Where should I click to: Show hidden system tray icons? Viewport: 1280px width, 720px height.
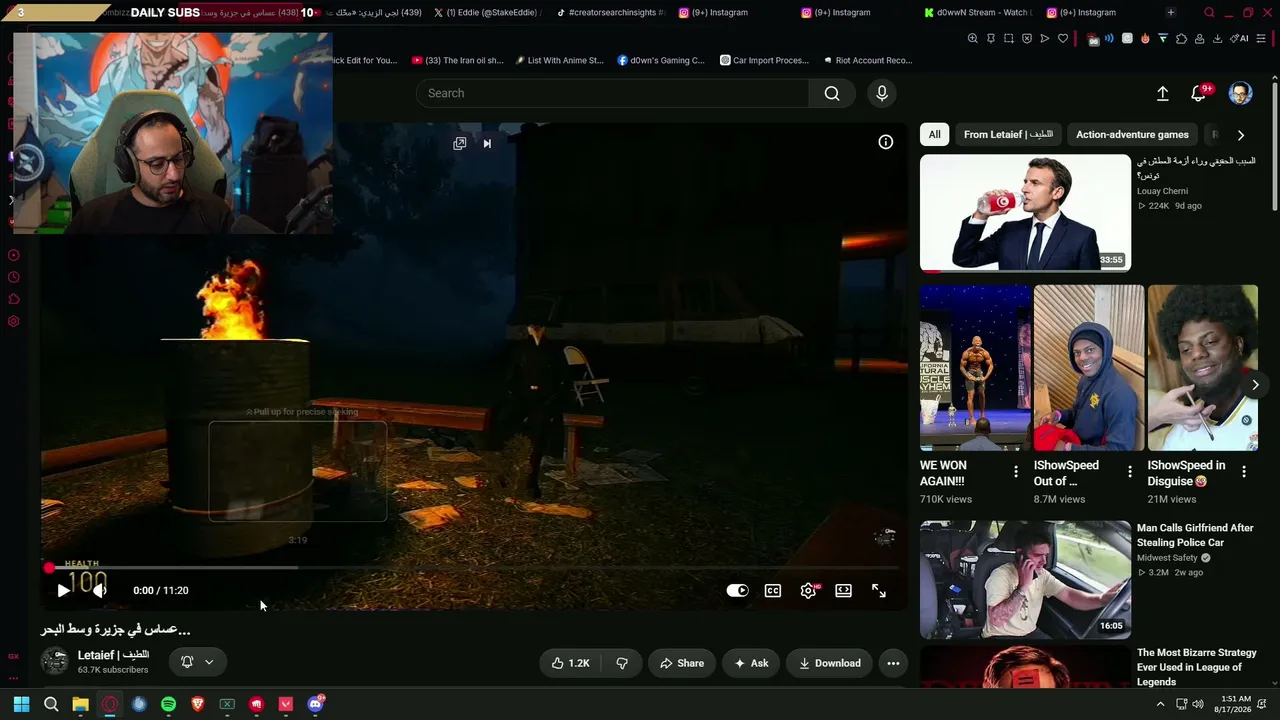(x=1160, y=704)
